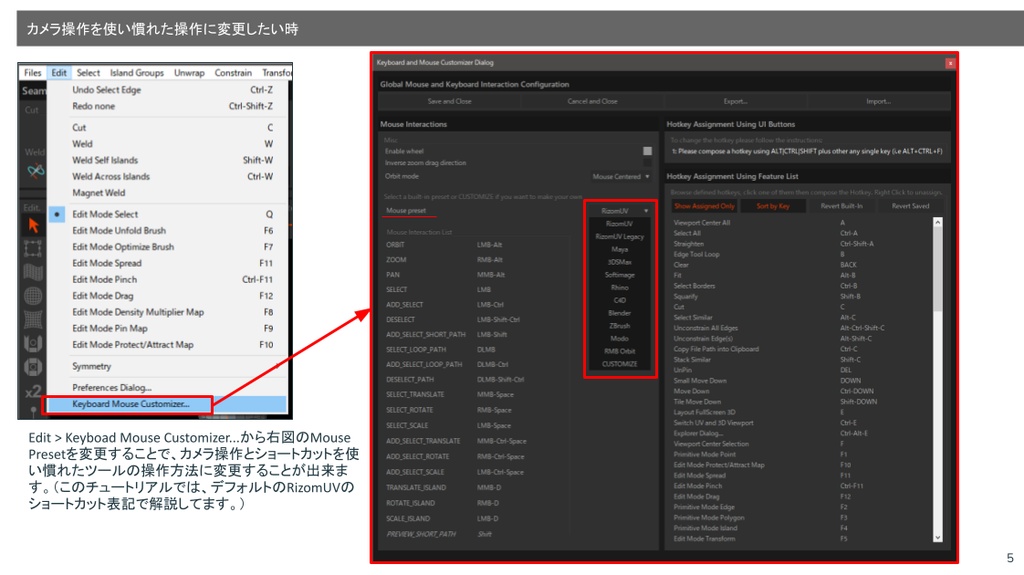Open the Mouse preset RizomUV dropdown

point(619,211)
